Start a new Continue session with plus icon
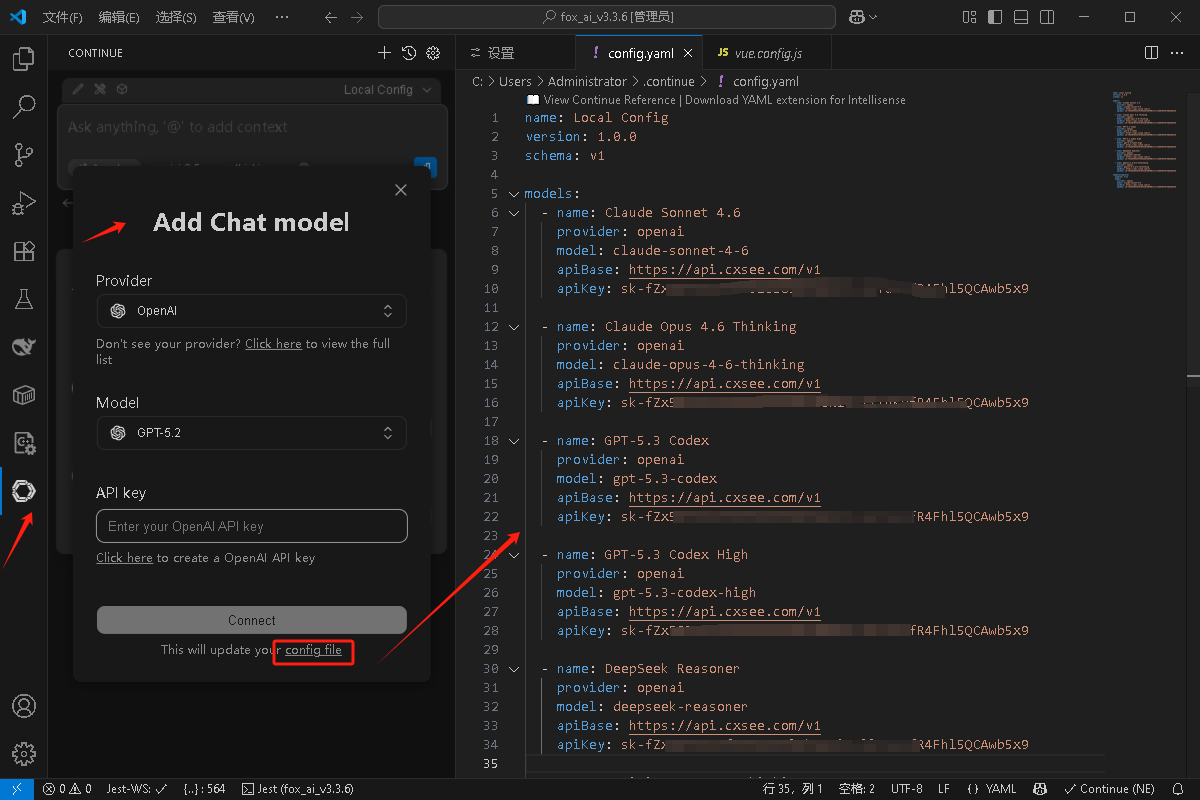Screen dimensions: 1200x800 tap(384, 53)
